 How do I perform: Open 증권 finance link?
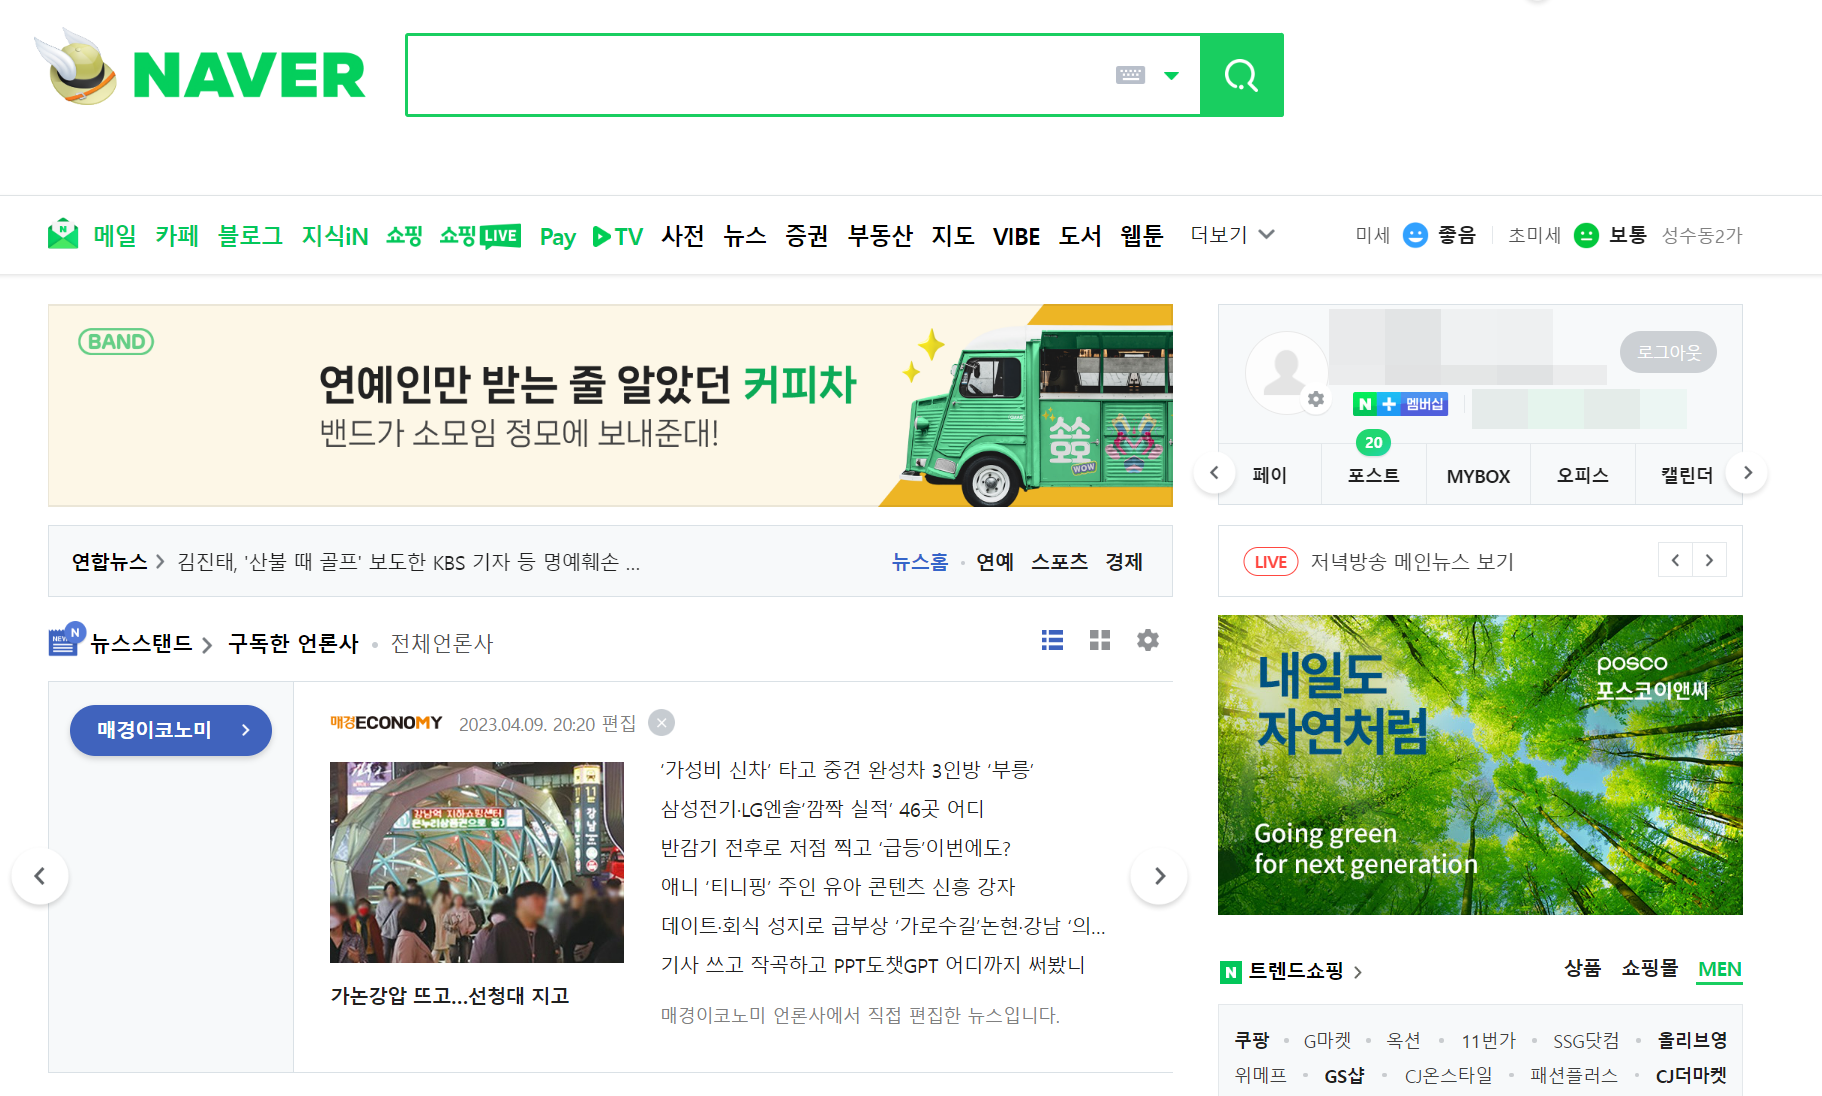(807, 236)
